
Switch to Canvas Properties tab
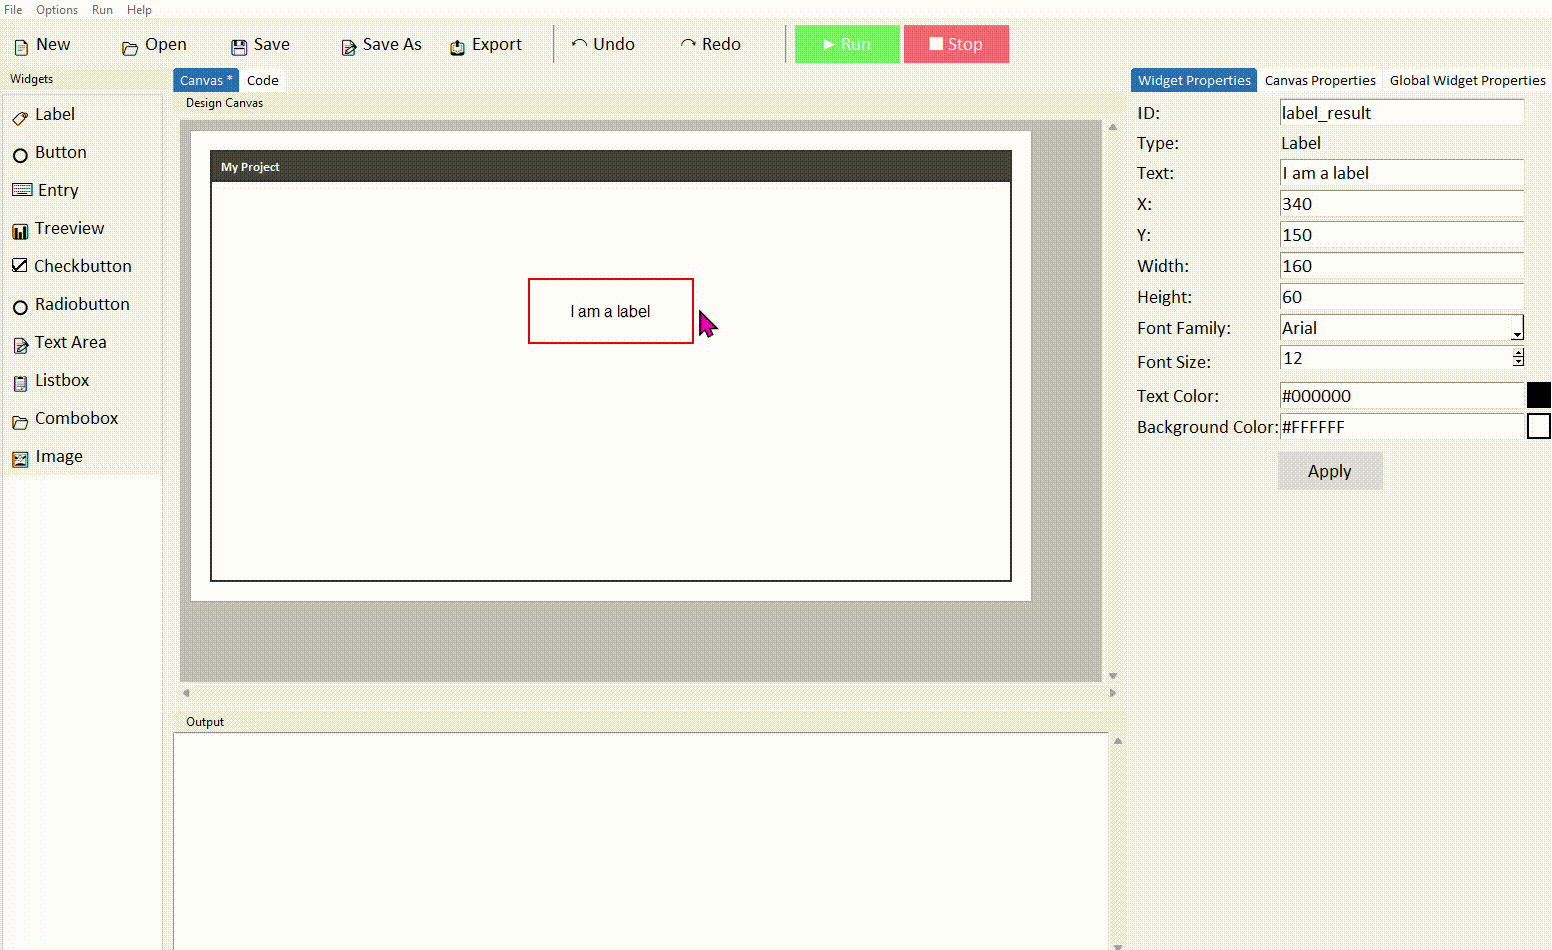tap(1320, 80)
